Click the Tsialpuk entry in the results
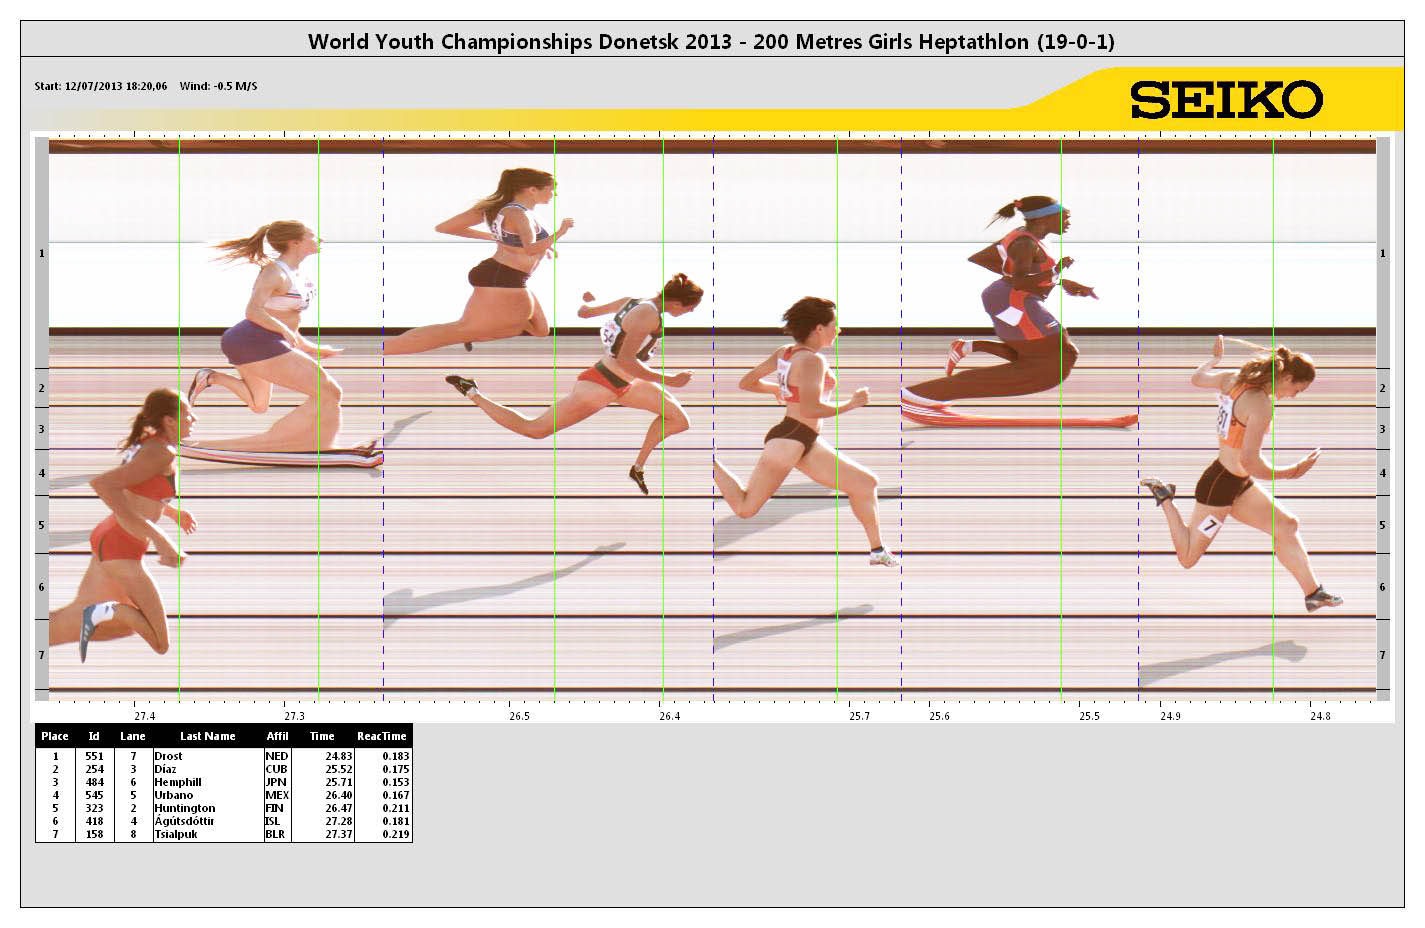This screenshot has height=928, width=1425. click(176, 834)
